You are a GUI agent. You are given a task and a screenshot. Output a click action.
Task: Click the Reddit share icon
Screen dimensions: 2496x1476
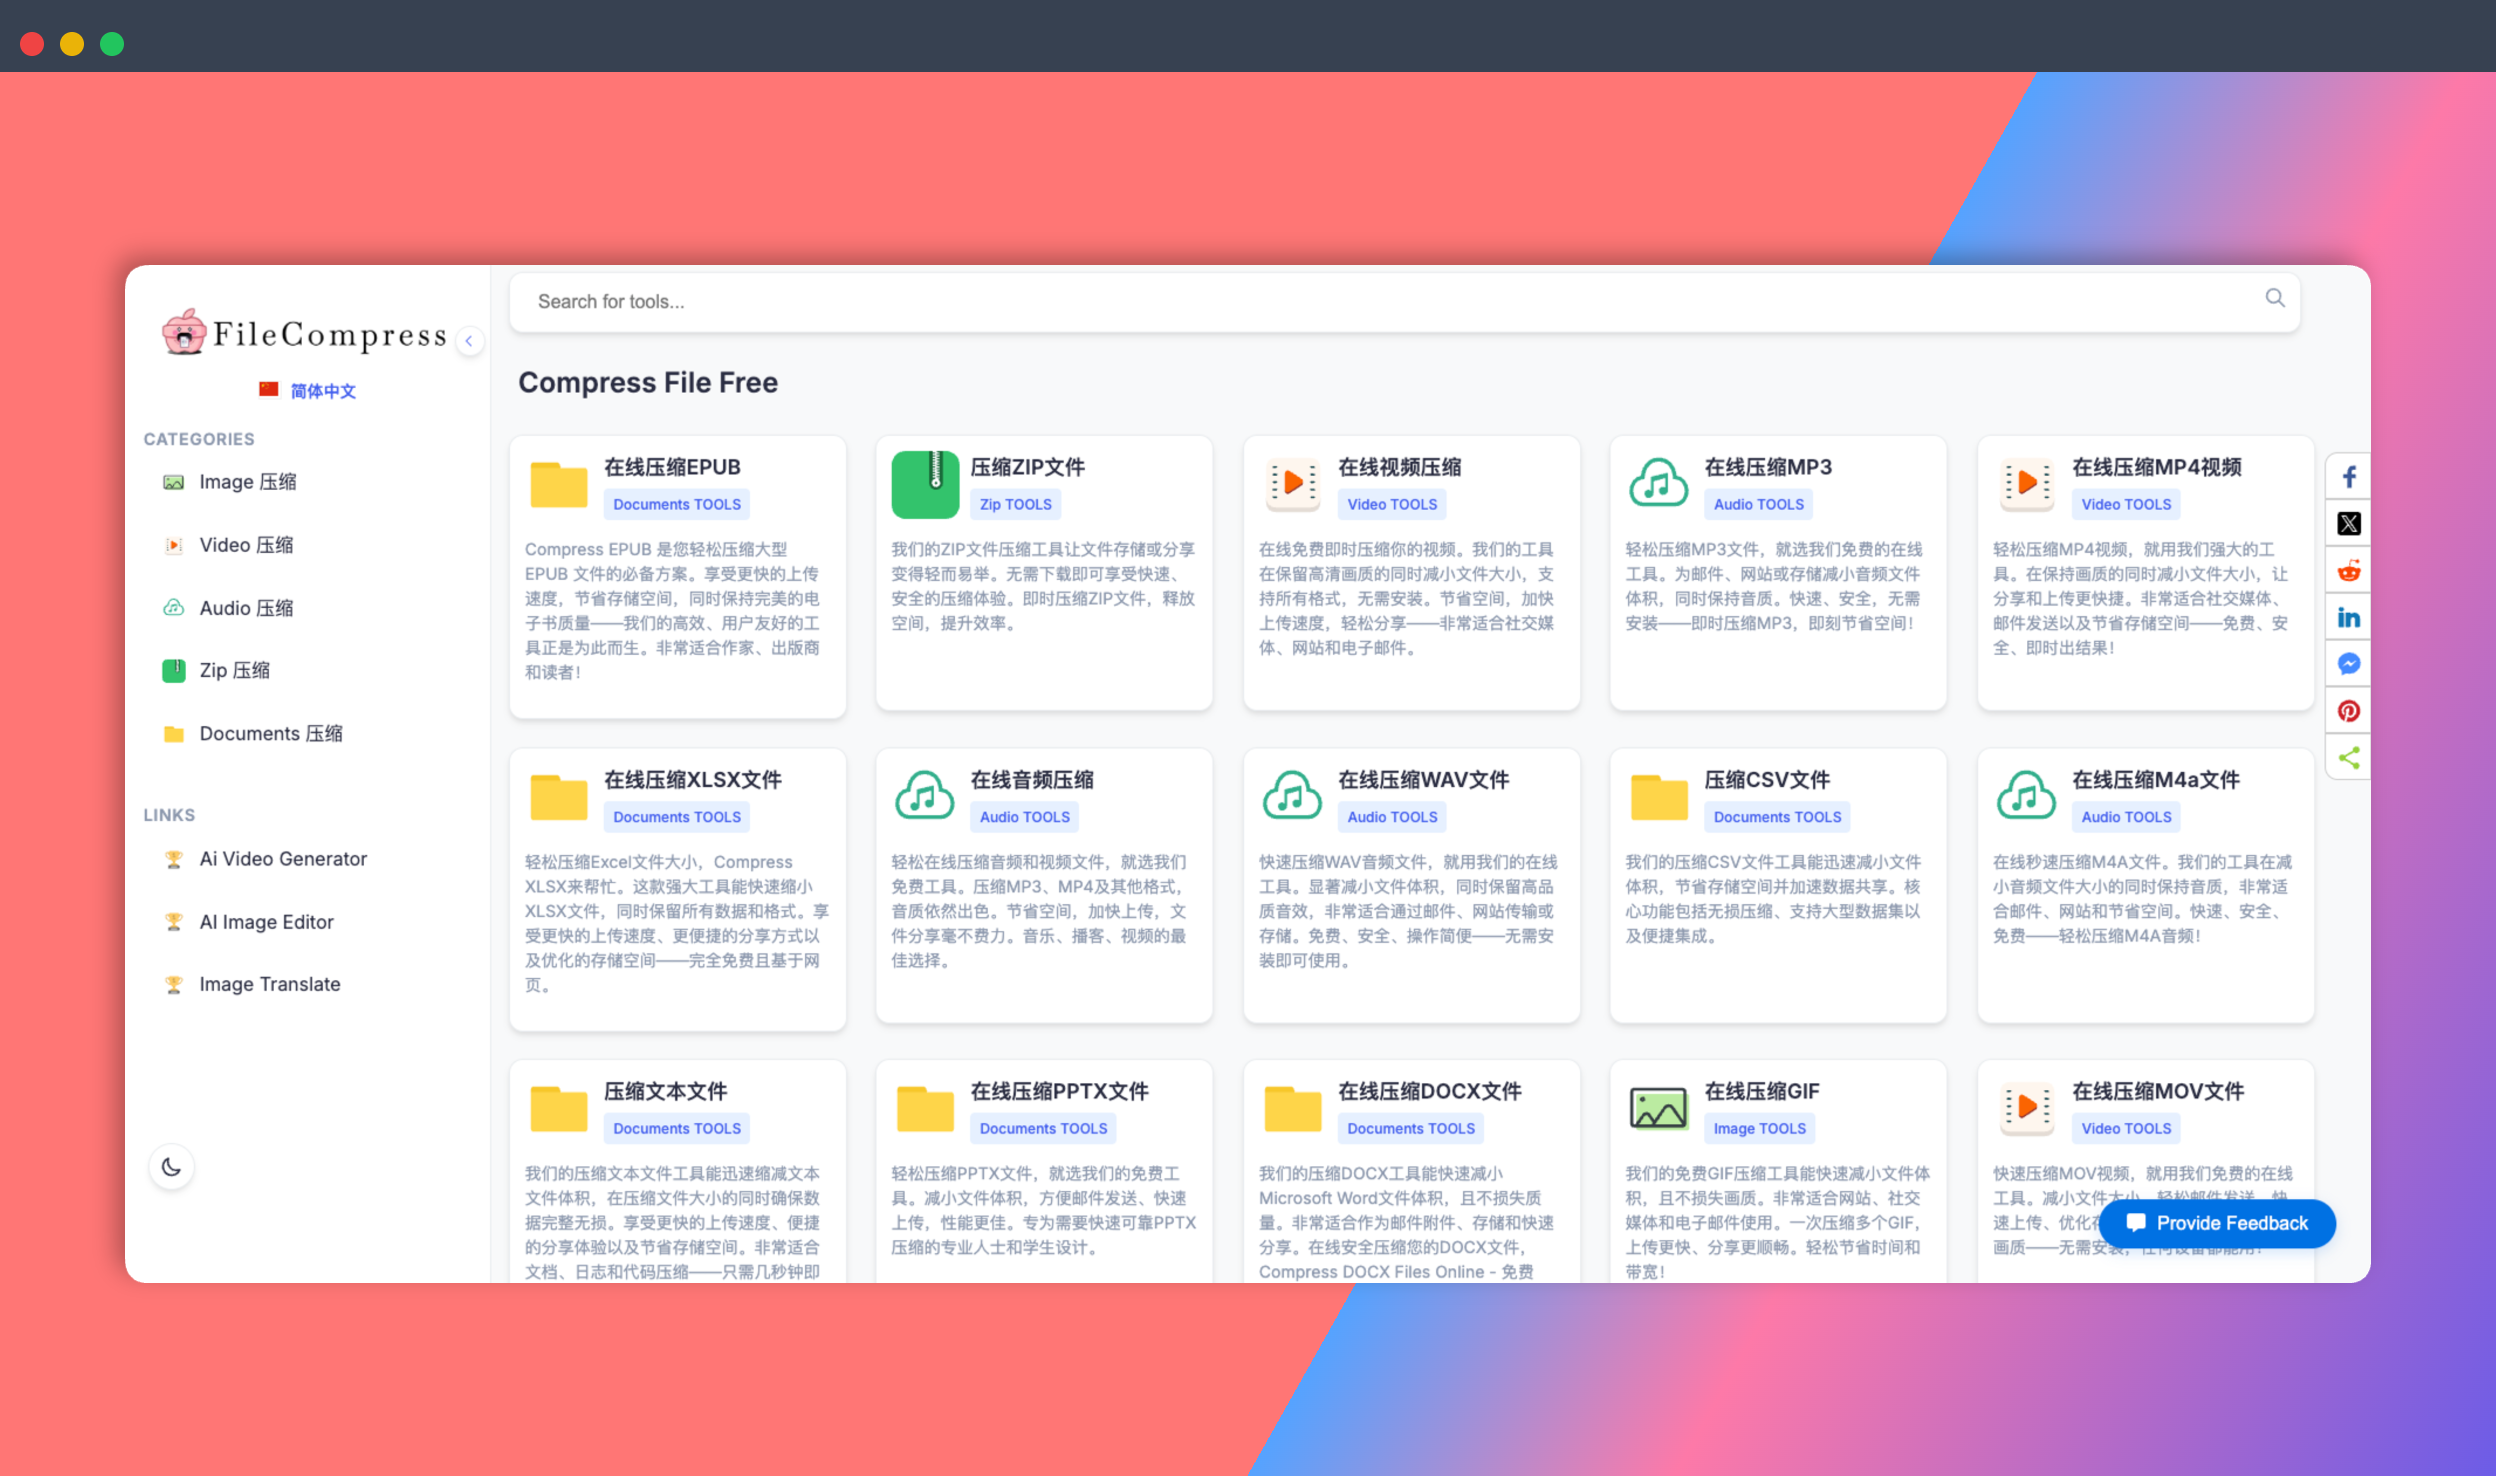[2349, 570]
